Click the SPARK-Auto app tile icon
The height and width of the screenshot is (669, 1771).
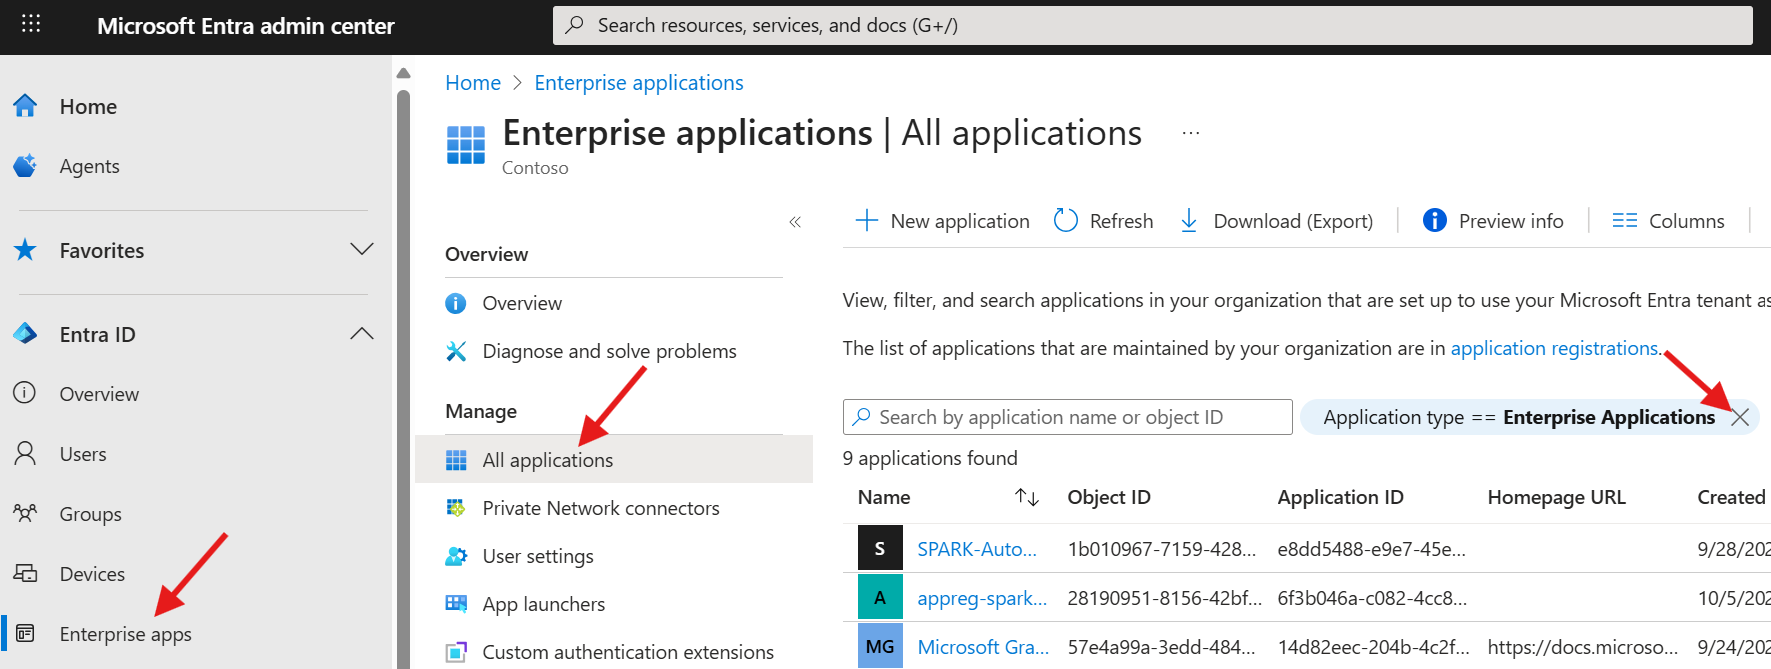[880, 548]
